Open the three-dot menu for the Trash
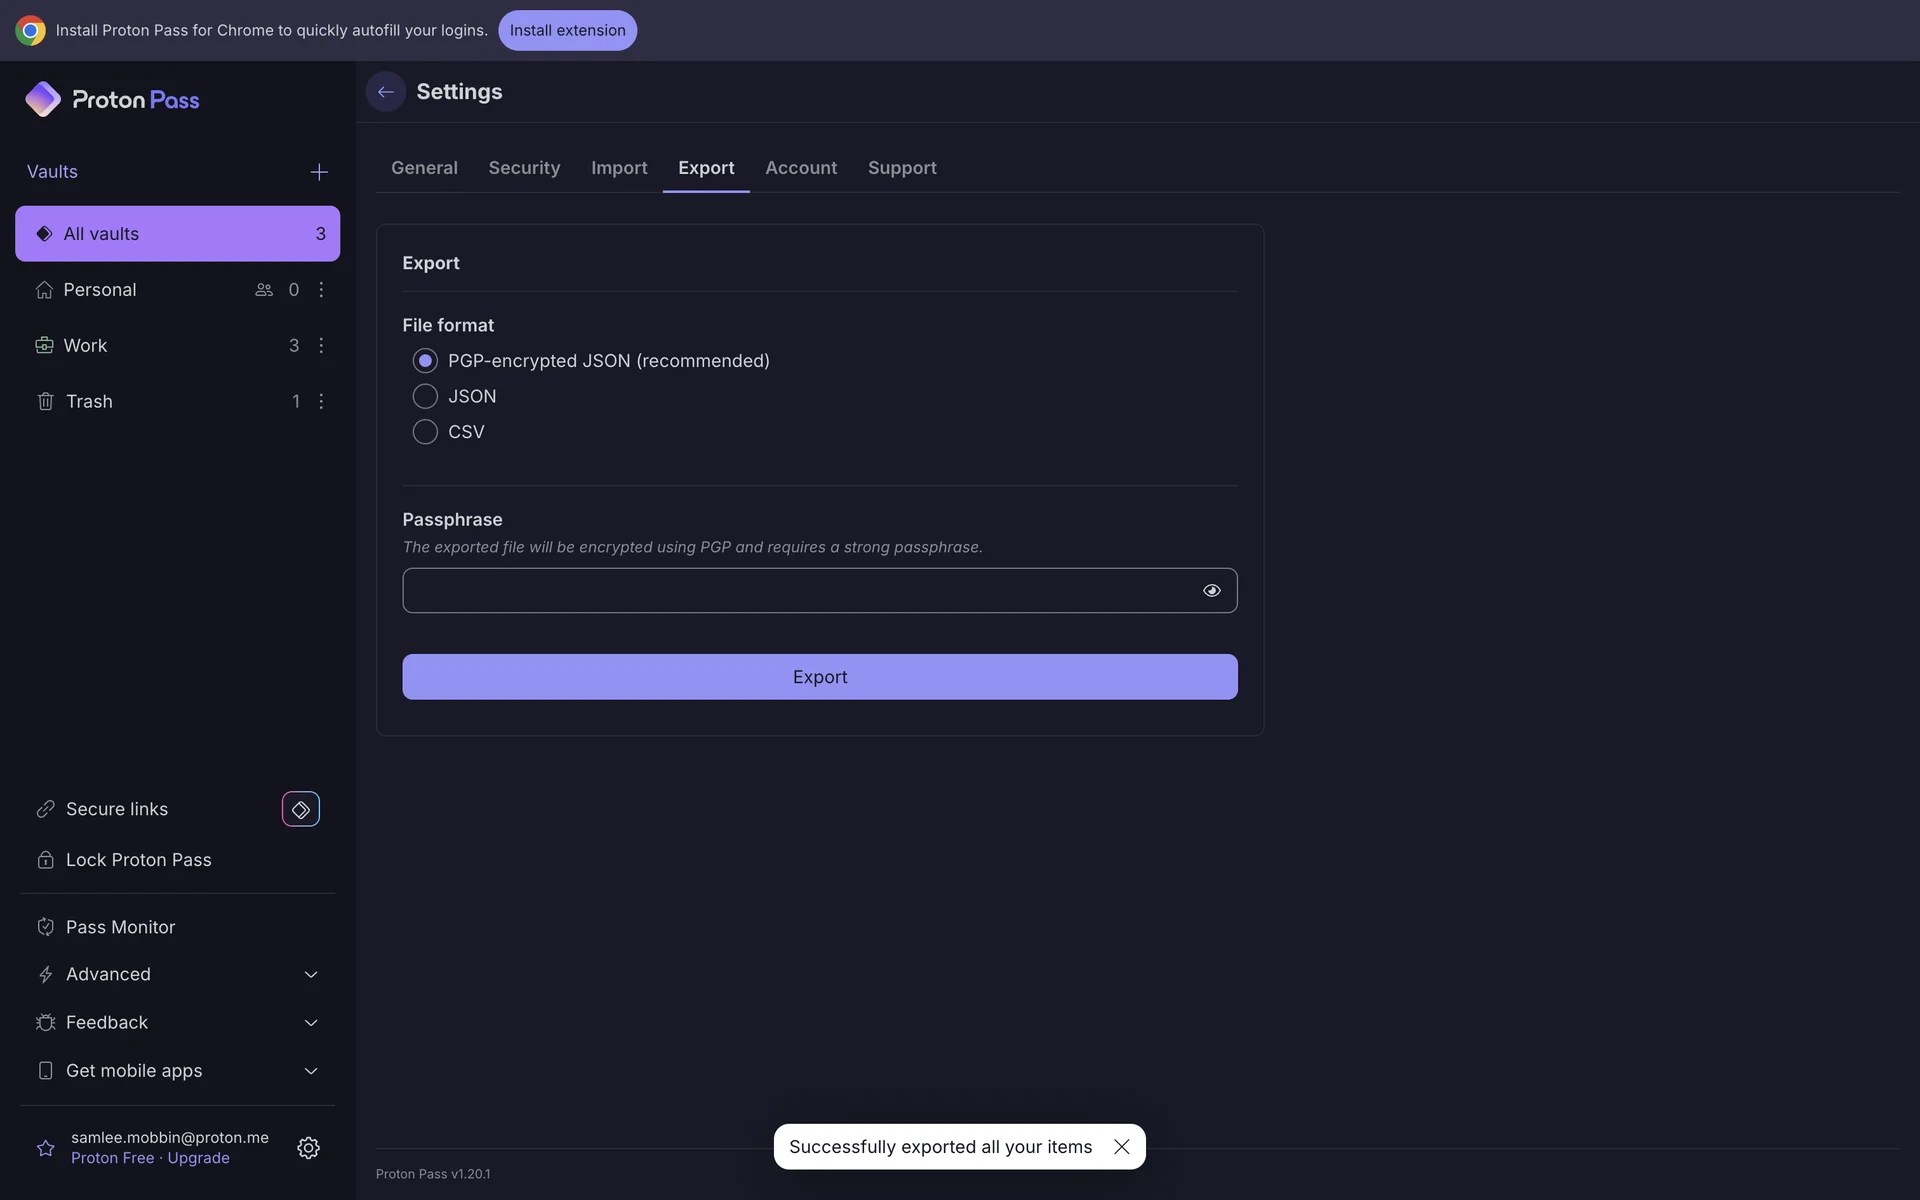The height and width of the screenshot is (1200, 1920). tap(321, 401)
